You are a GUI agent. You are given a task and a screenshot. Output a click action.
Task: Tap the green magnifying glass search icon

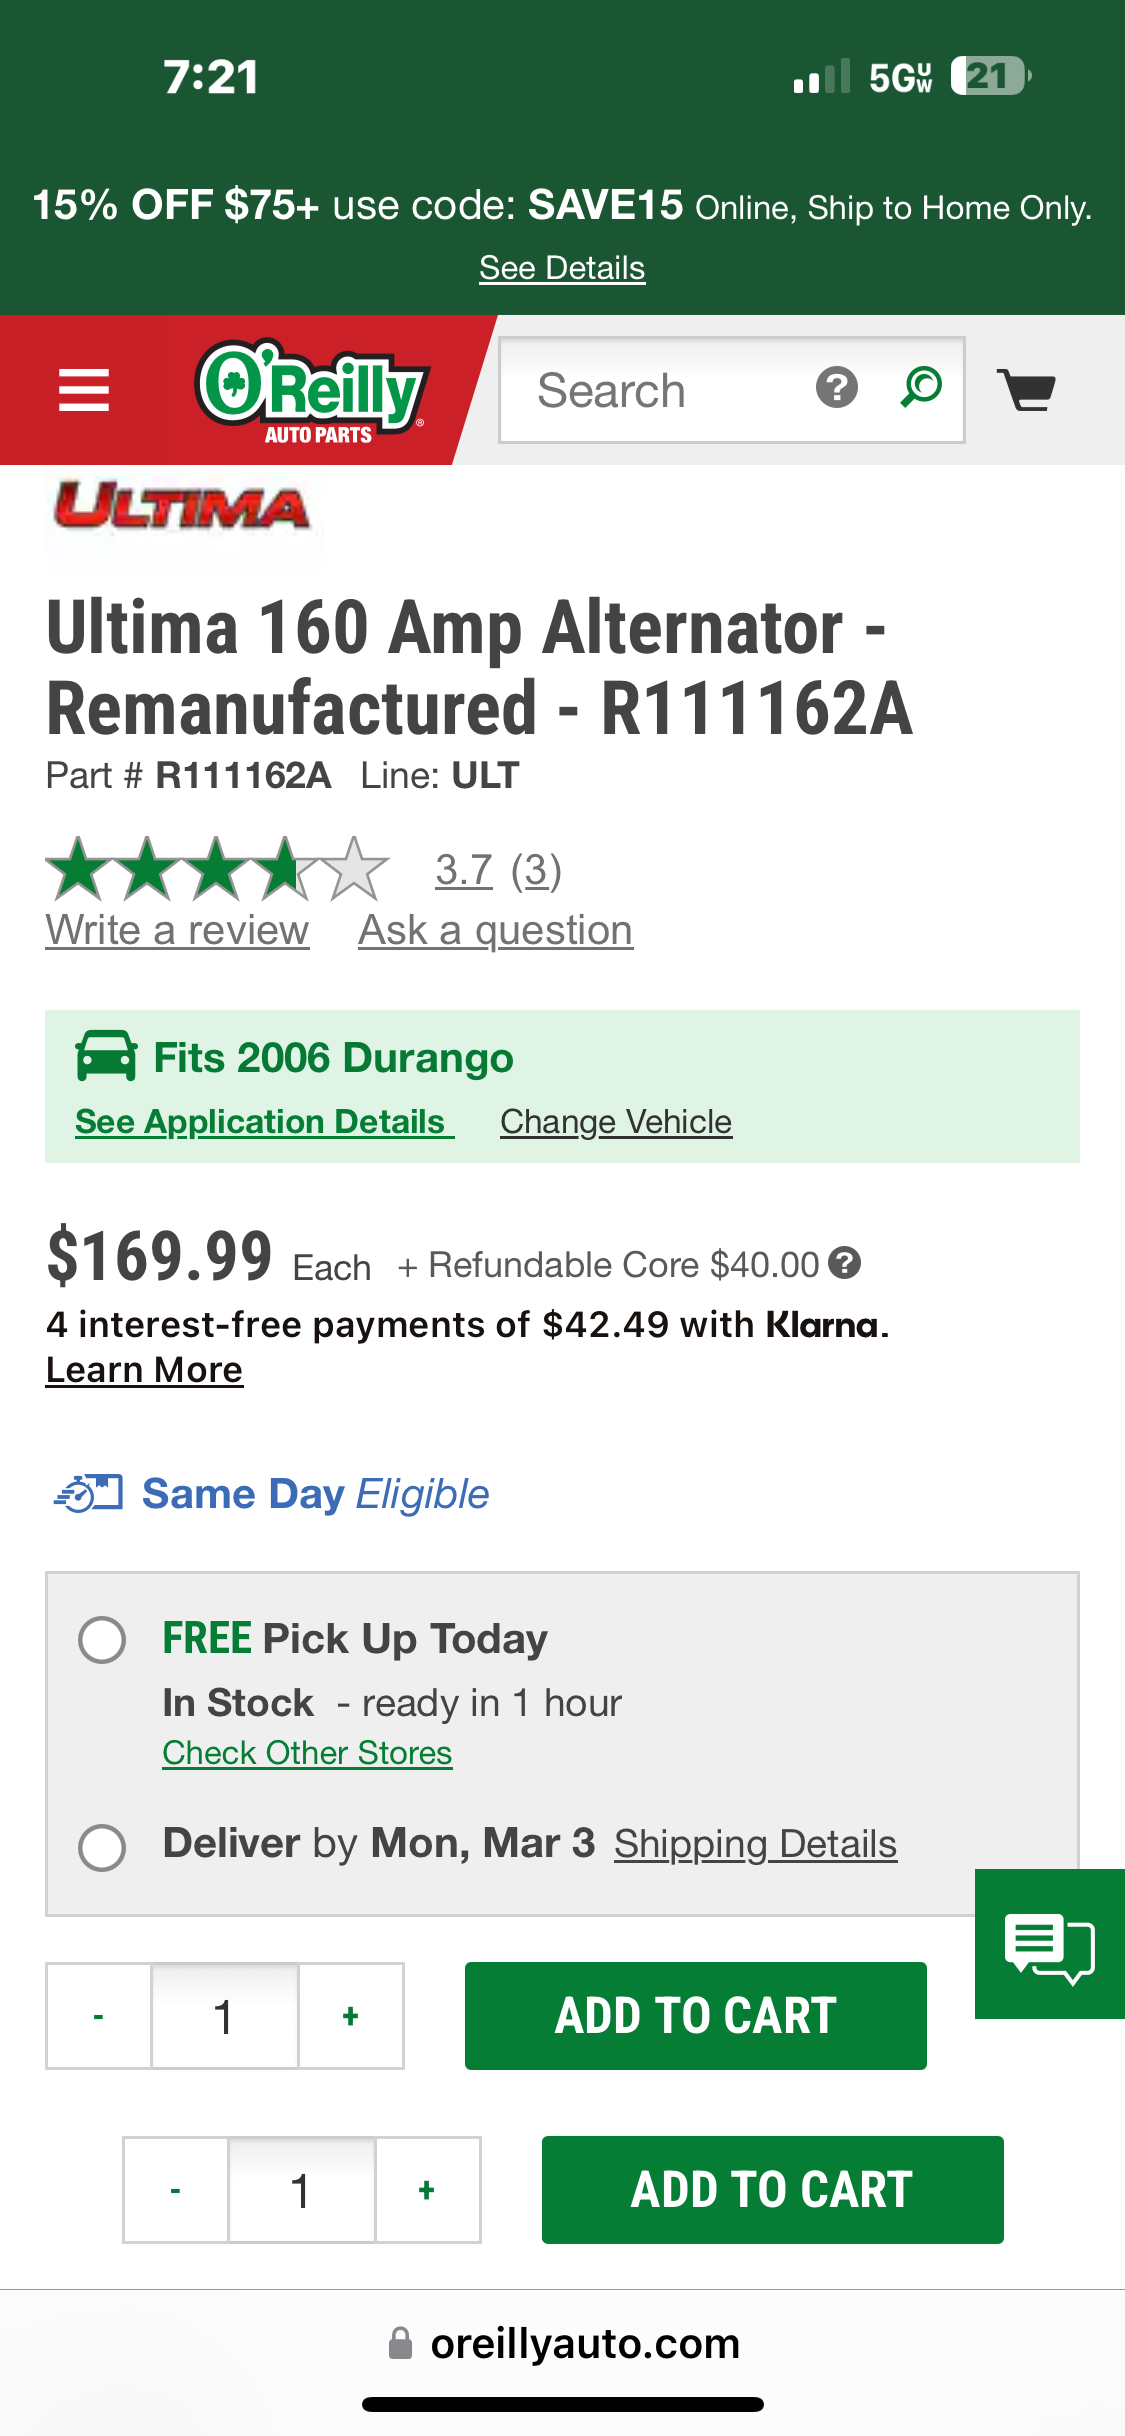(921, 388)
